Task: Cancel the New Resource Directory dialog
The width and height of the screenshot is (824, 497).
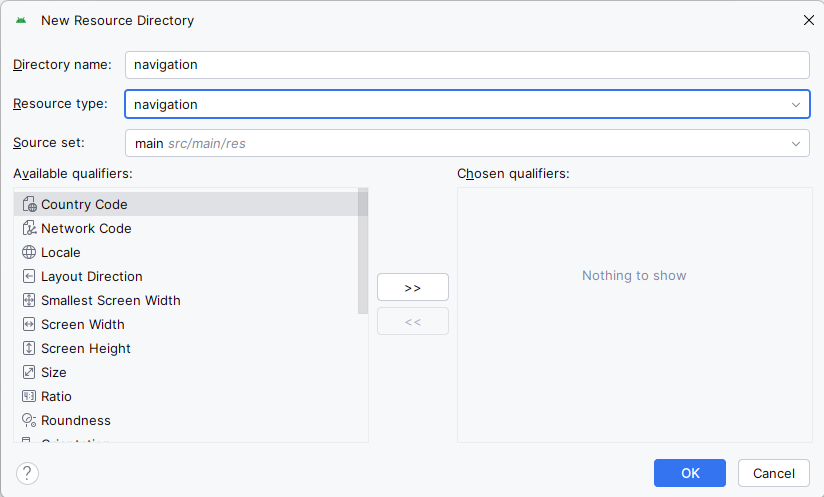Action: coord(773,473)
